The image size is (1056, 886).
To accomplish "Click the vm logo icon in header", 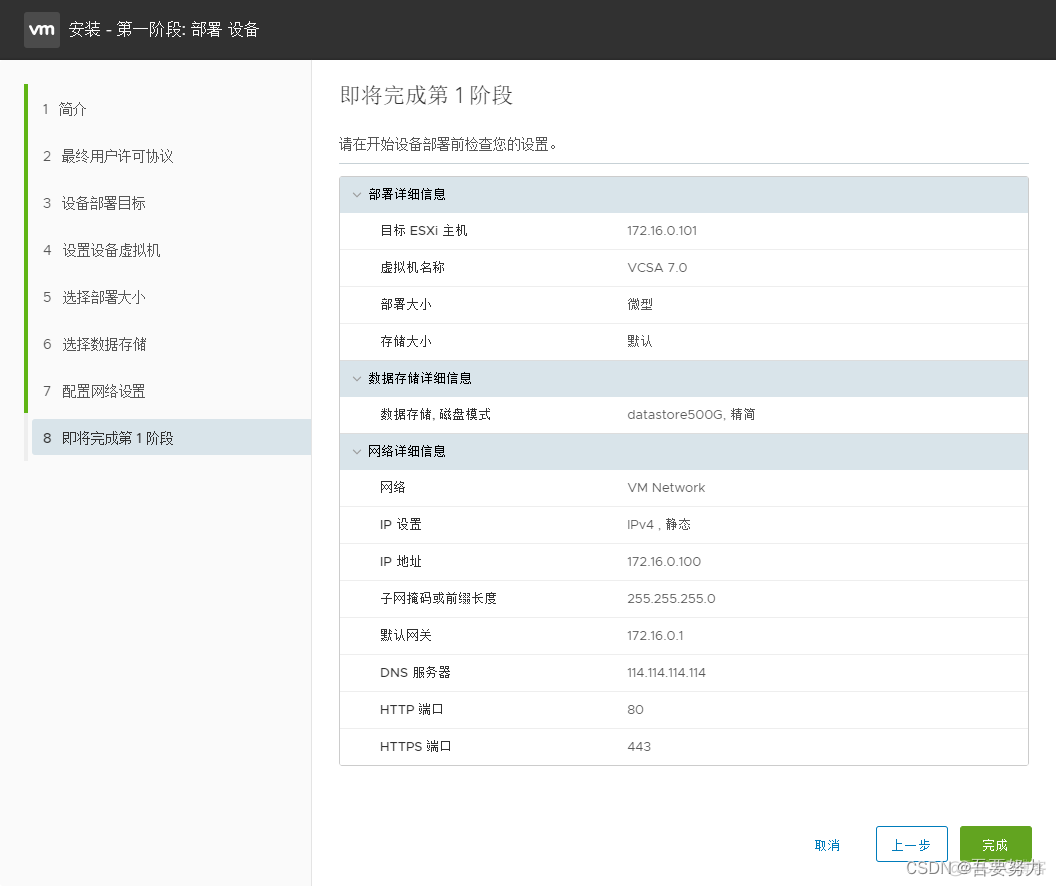I will [42, 30].
